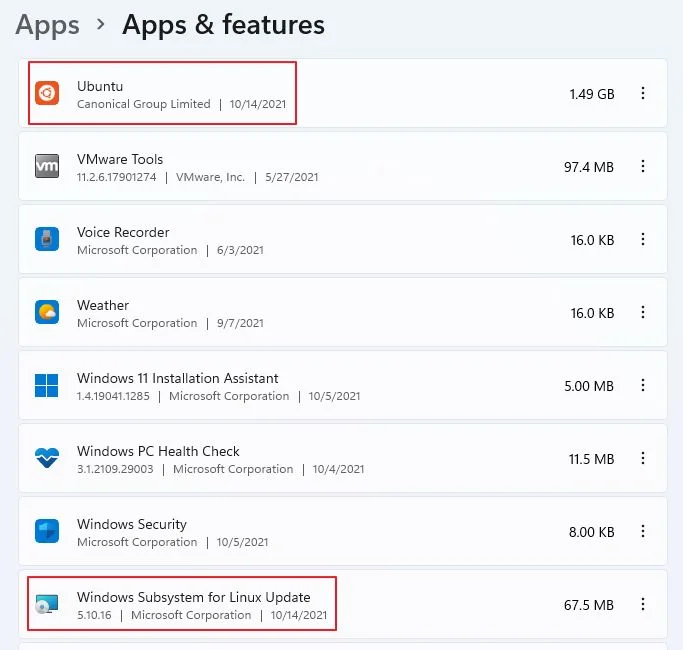Click the 6/3/2021 install date

pos(240,250)
